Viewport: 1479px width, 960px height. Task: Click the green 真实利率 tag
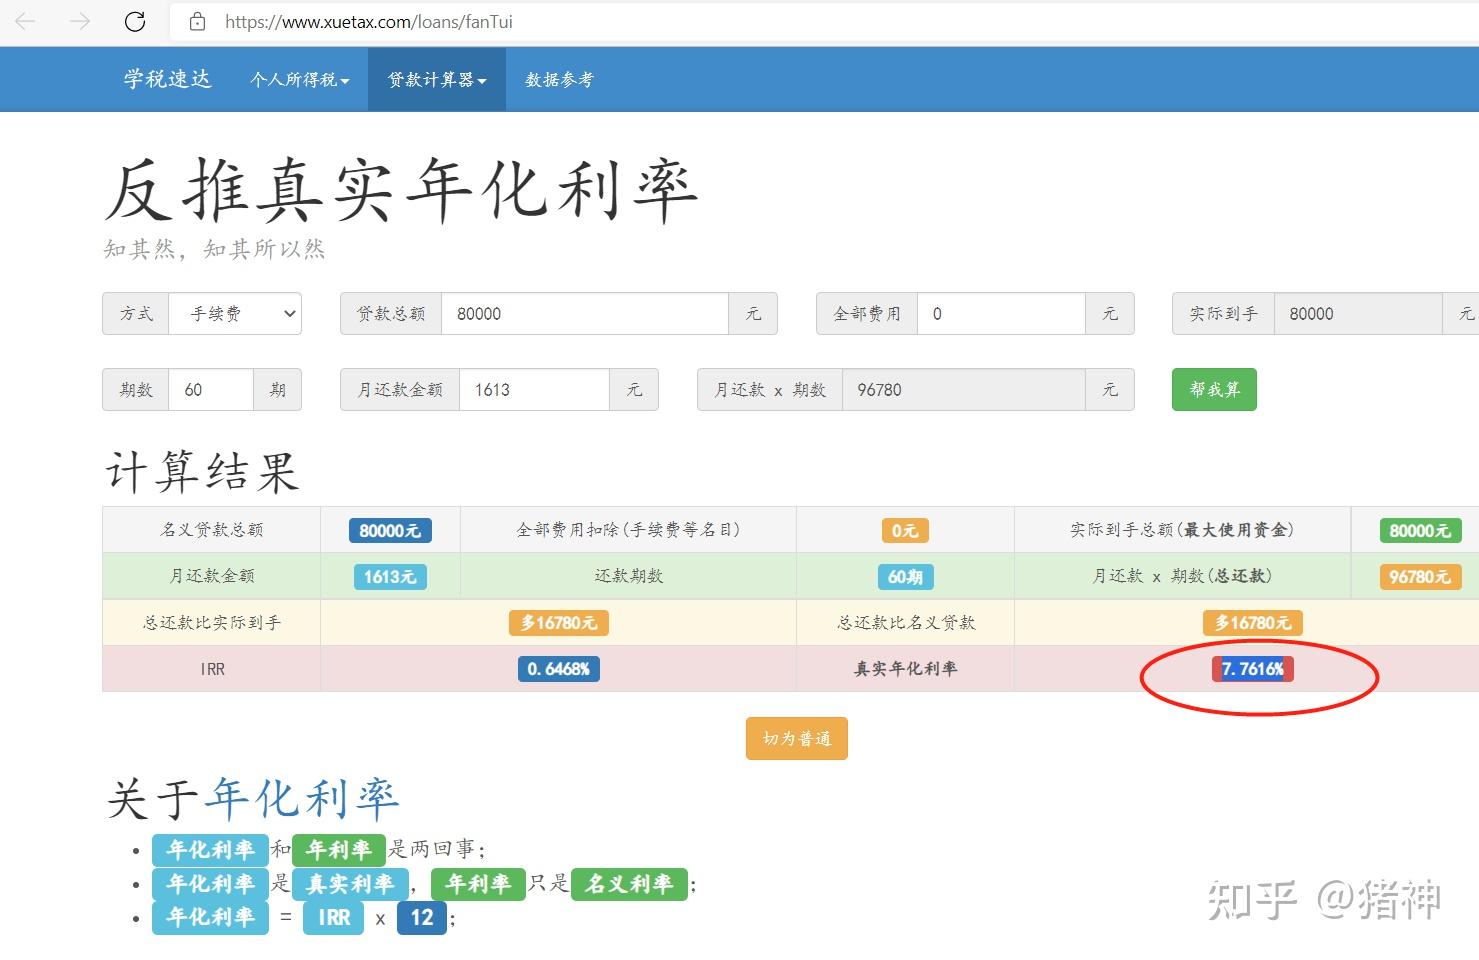pyautogui.click(x=350, y=884)
